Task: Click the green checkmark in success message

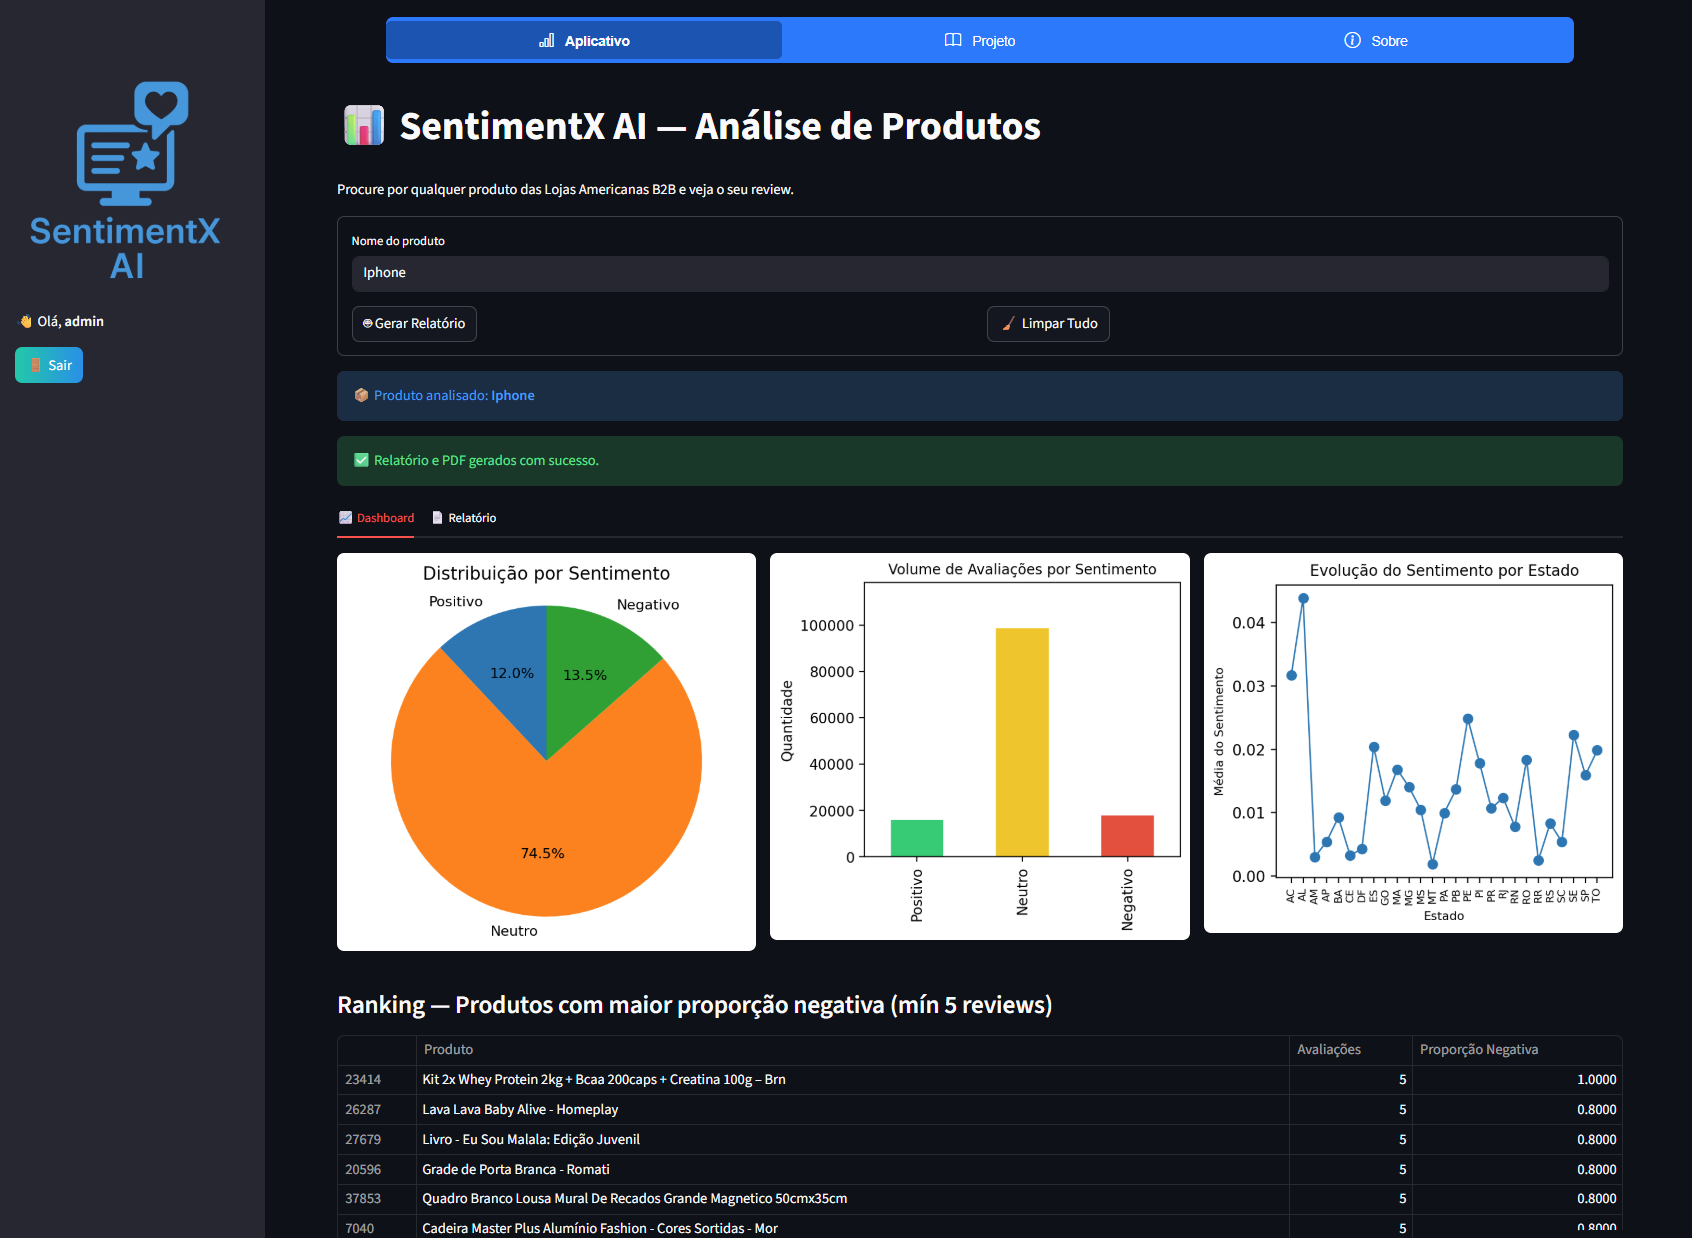Action: [361, 461]
